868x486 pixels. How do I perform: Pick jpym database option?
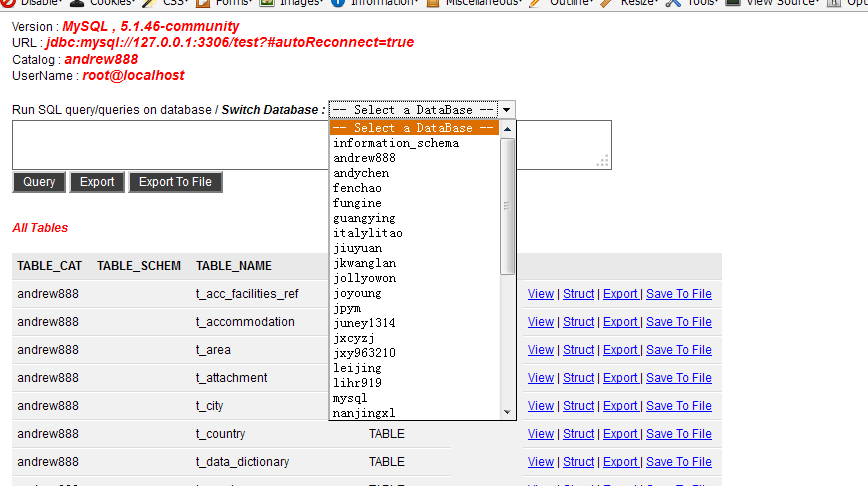point(414,308)
